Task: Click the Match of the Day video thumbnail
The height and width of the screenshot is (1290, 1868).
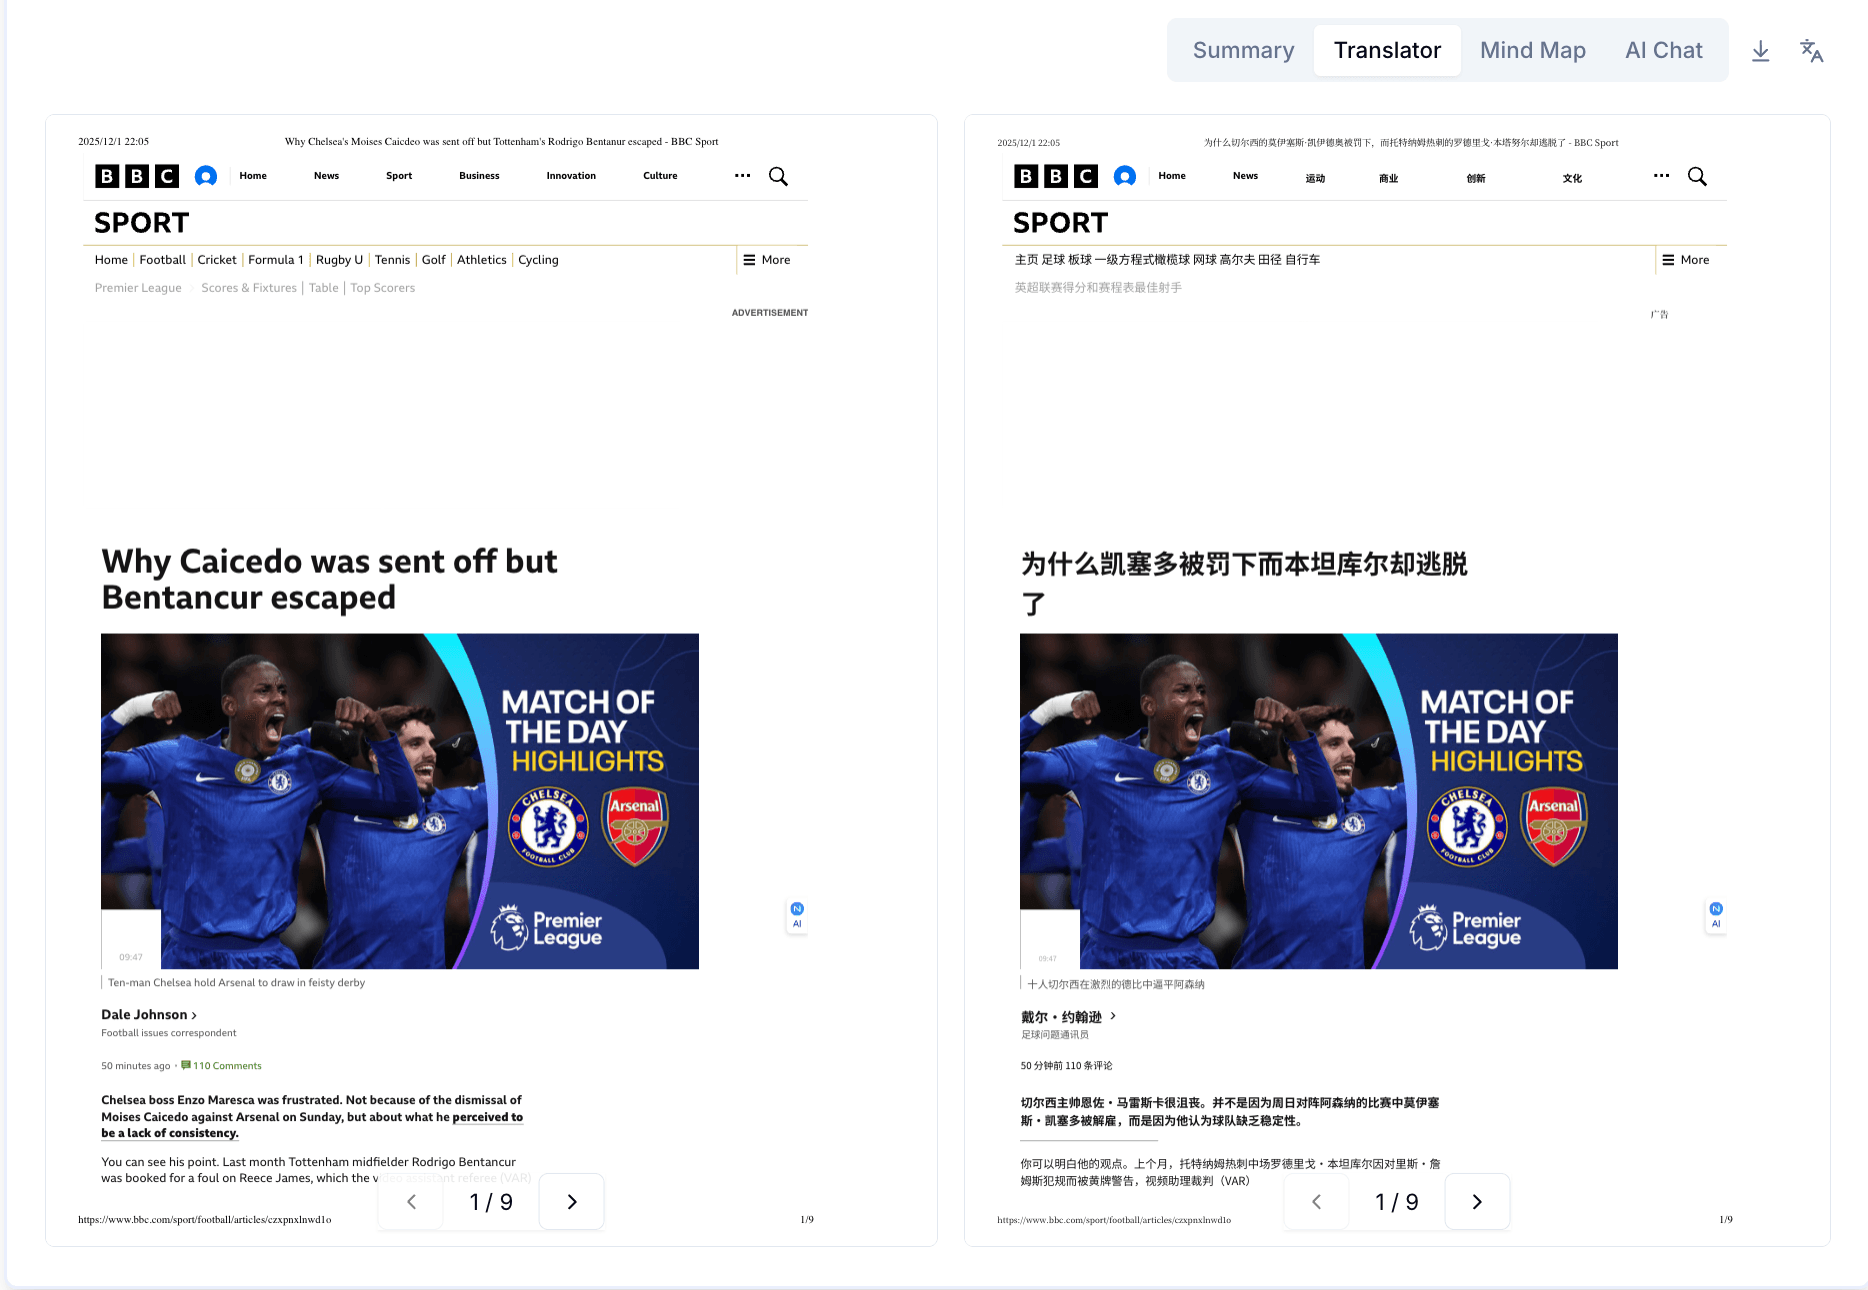Action: tap(399, 800)
